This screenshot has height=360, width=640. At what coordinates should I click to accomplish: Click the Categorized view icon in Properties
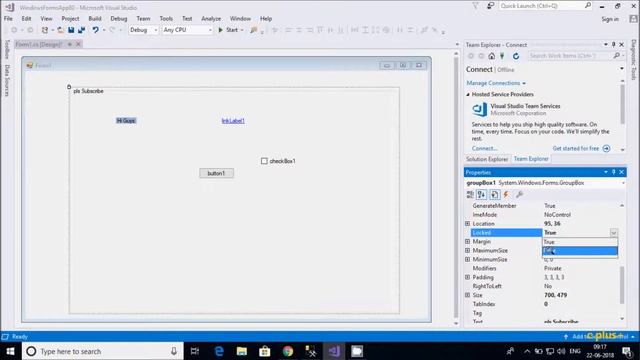pos(470,195)
